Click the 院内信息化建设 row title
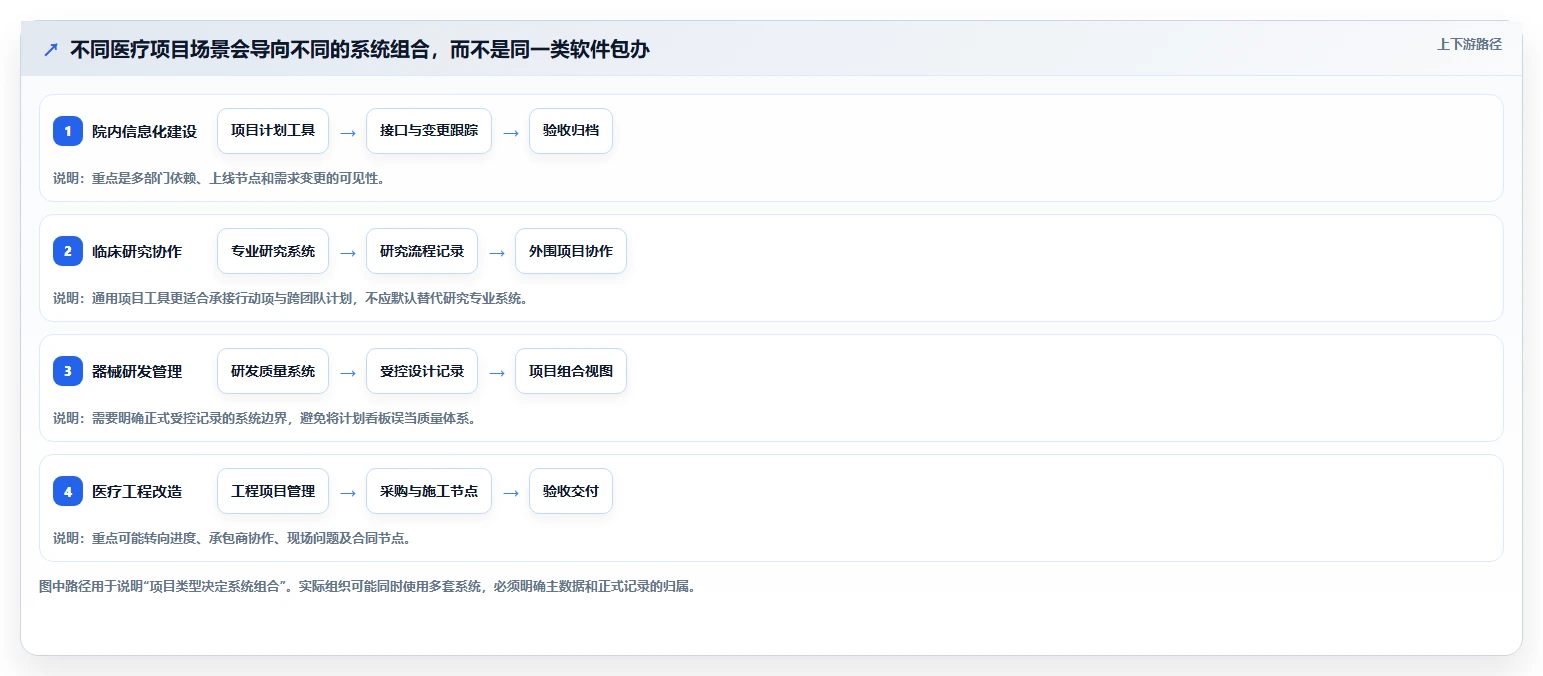Viewport: 1543px width, 676px height. pos(144,131)
